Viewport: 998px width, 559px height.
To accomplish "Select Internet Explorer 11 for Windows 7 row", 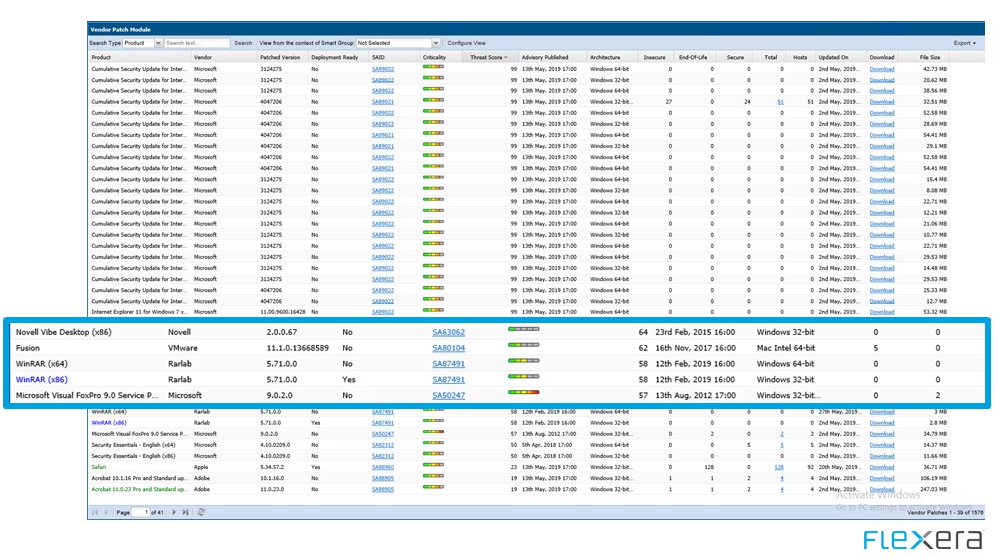I will (x=519, y=312).
